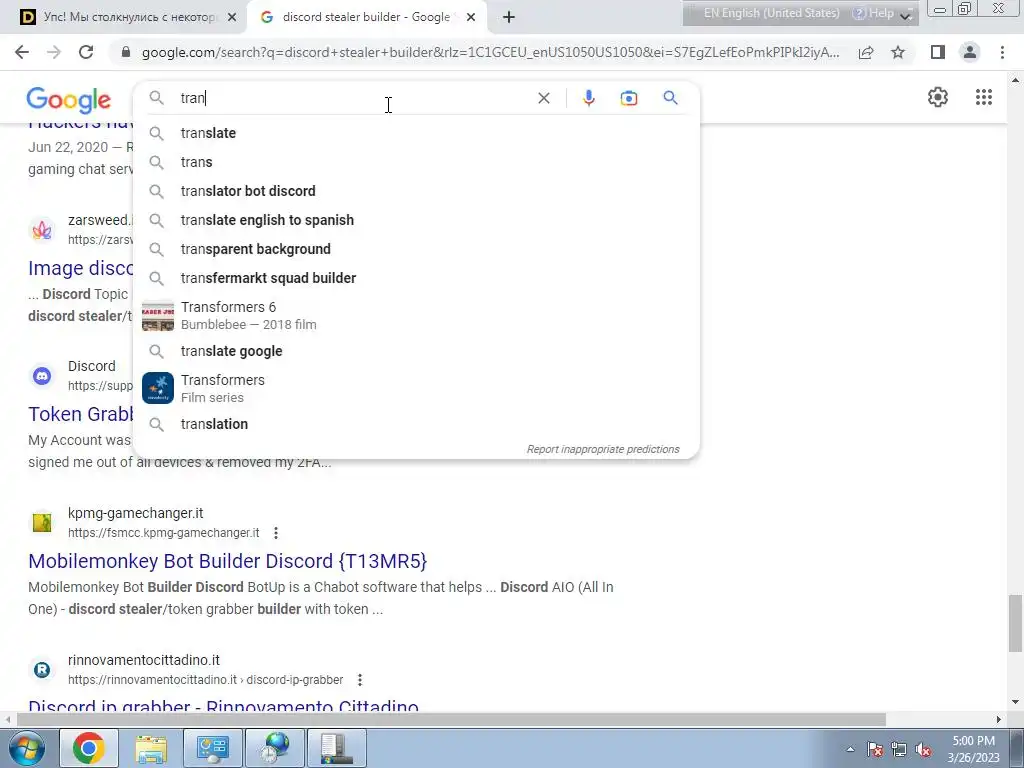Click the Transformers film series thumbnail
Image resolution: width=1024 pixels, height=768 pixels.
point(158,388)
